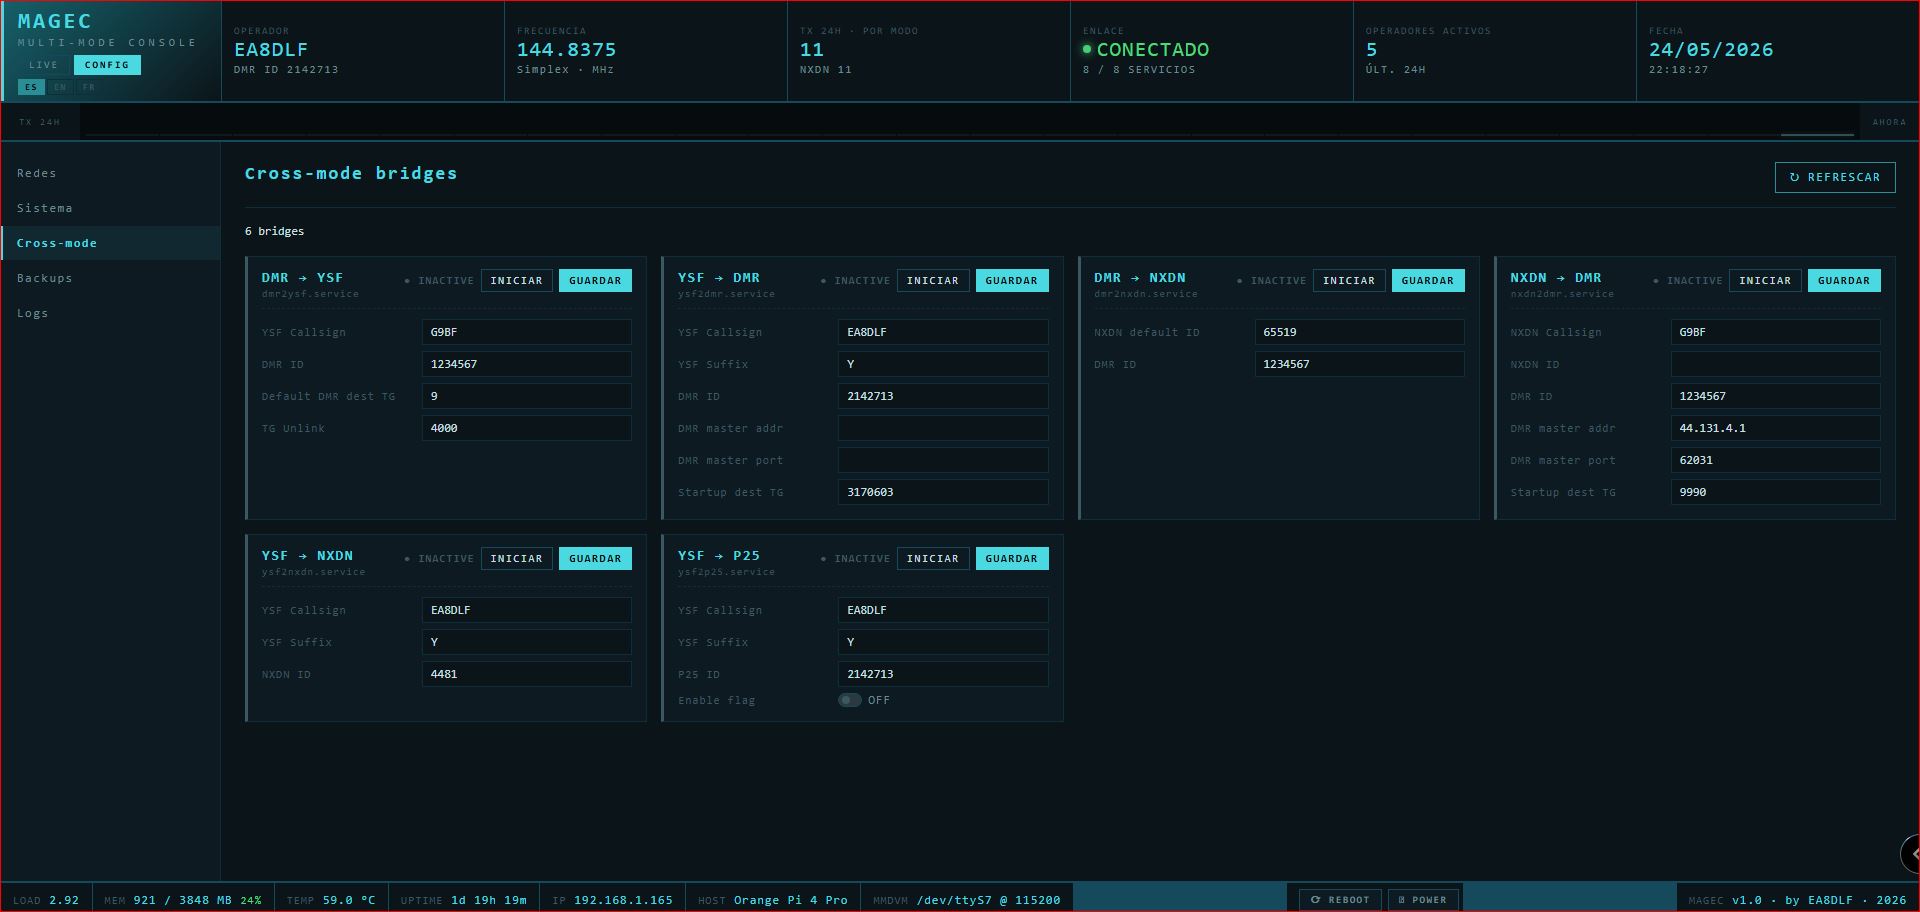Edit NXDN ID field in YSF → NXDN
1920x912 pixels.
pos(526,674)
